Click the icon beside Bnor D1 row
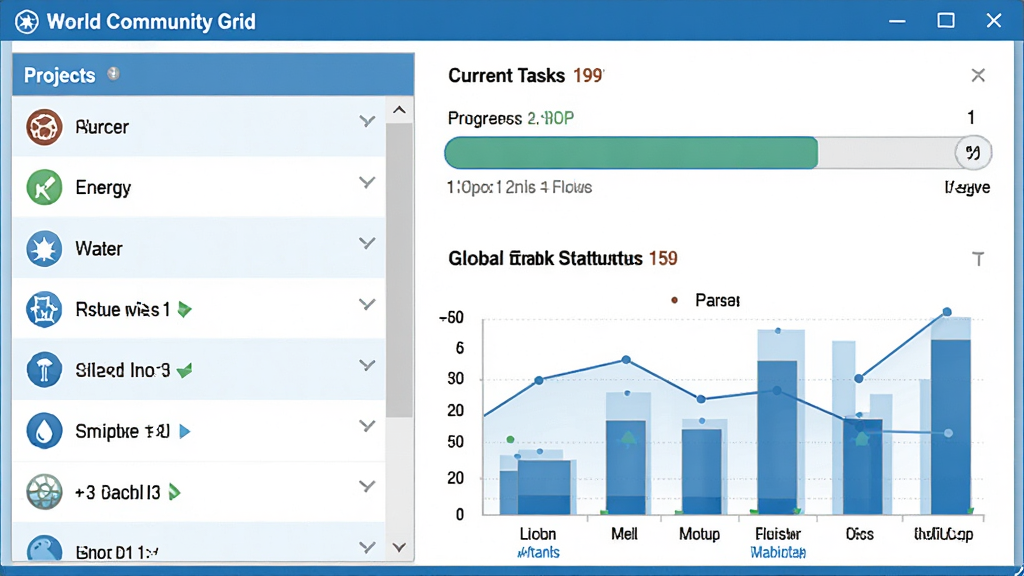Viewport: 1024px width, 576px height. tap(44, 549)
